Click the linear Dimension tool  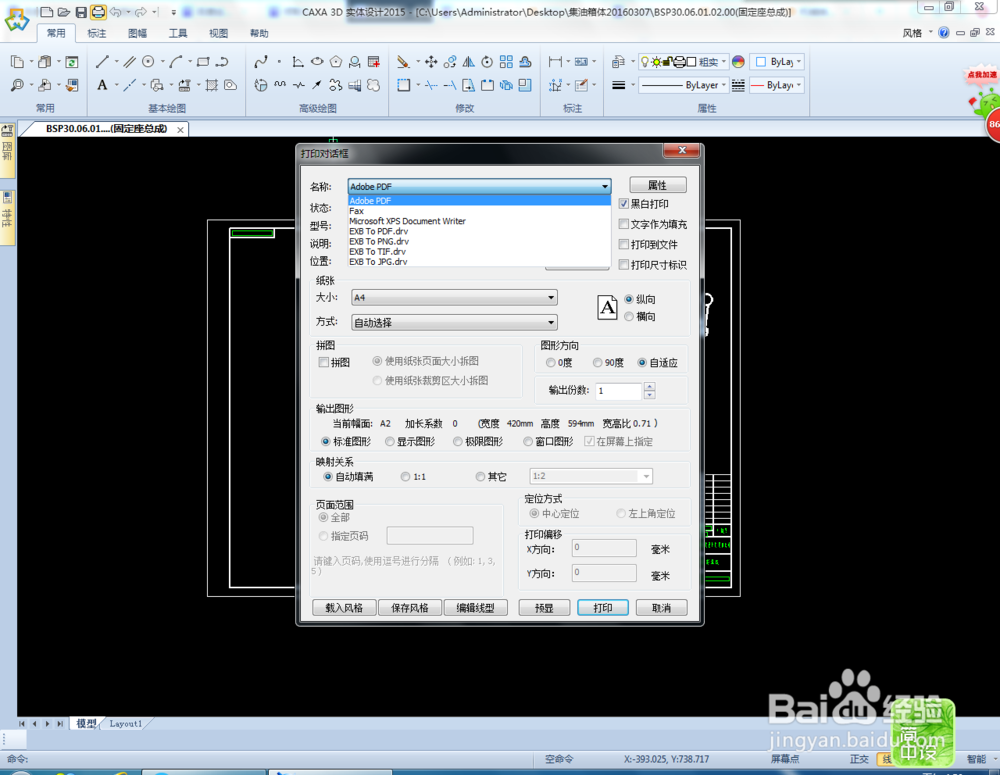(555, 62)
